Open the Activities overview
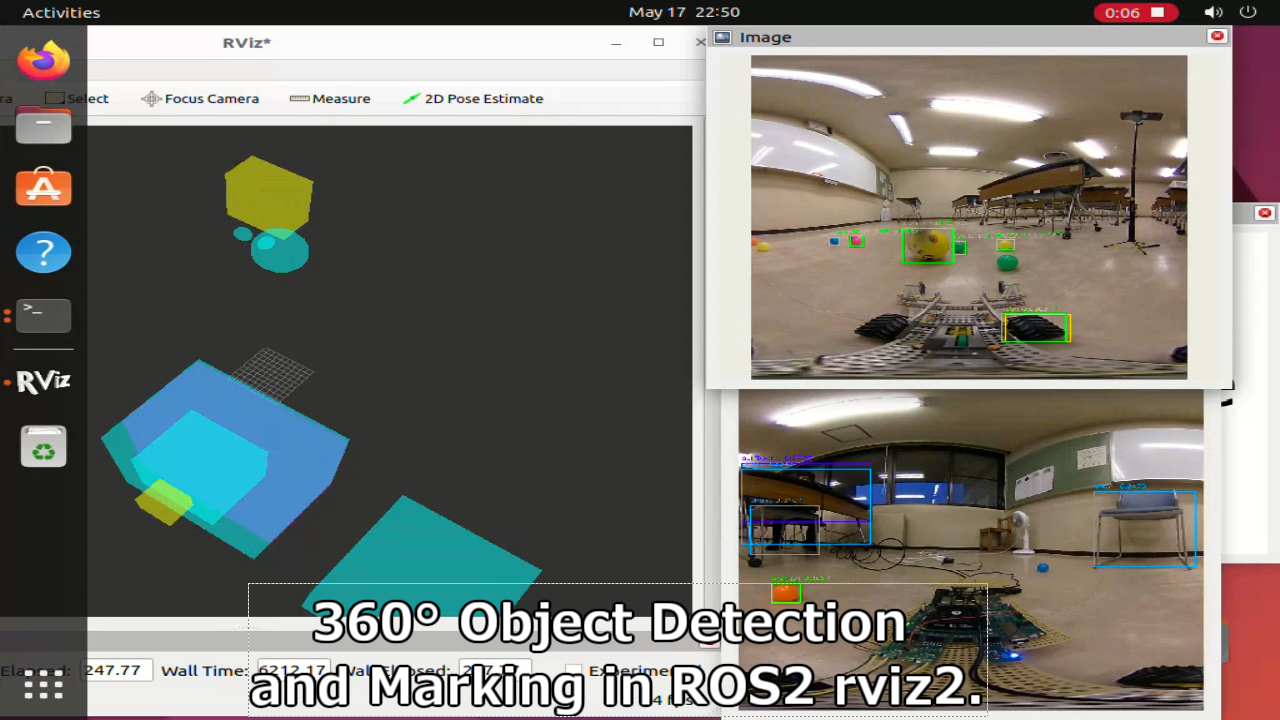 (x=61, y=13)
